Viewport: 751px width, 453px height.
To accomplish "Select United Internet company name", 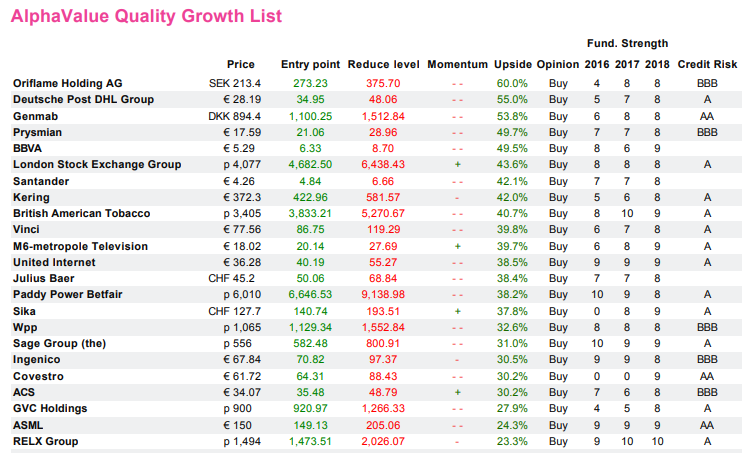I will (x=54, y=262).
